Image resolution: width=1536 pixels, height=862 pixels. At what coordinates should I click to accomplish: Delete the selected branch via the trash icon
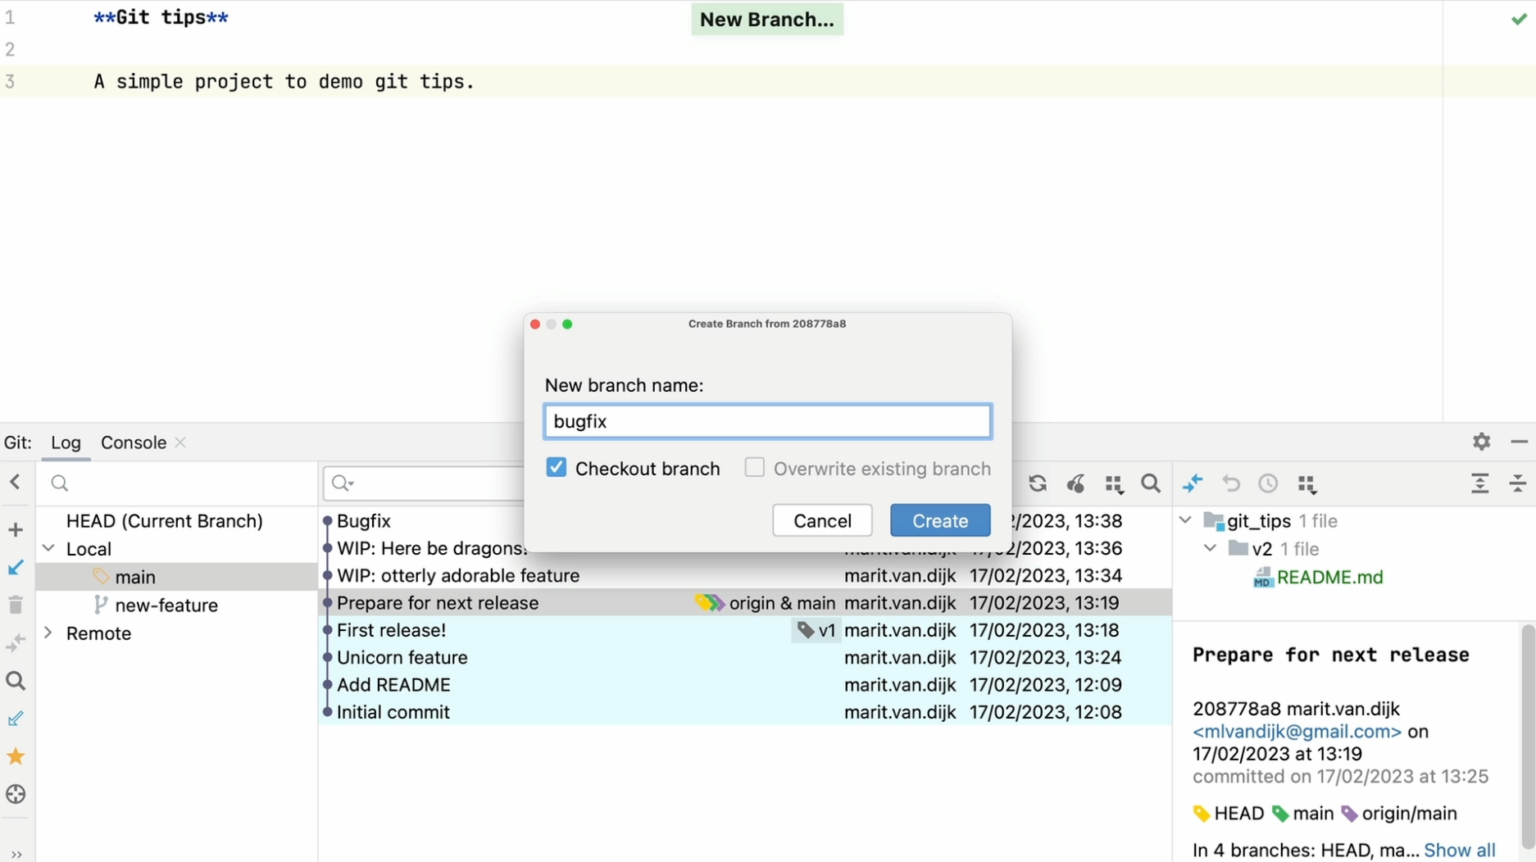tap(15, 604)
